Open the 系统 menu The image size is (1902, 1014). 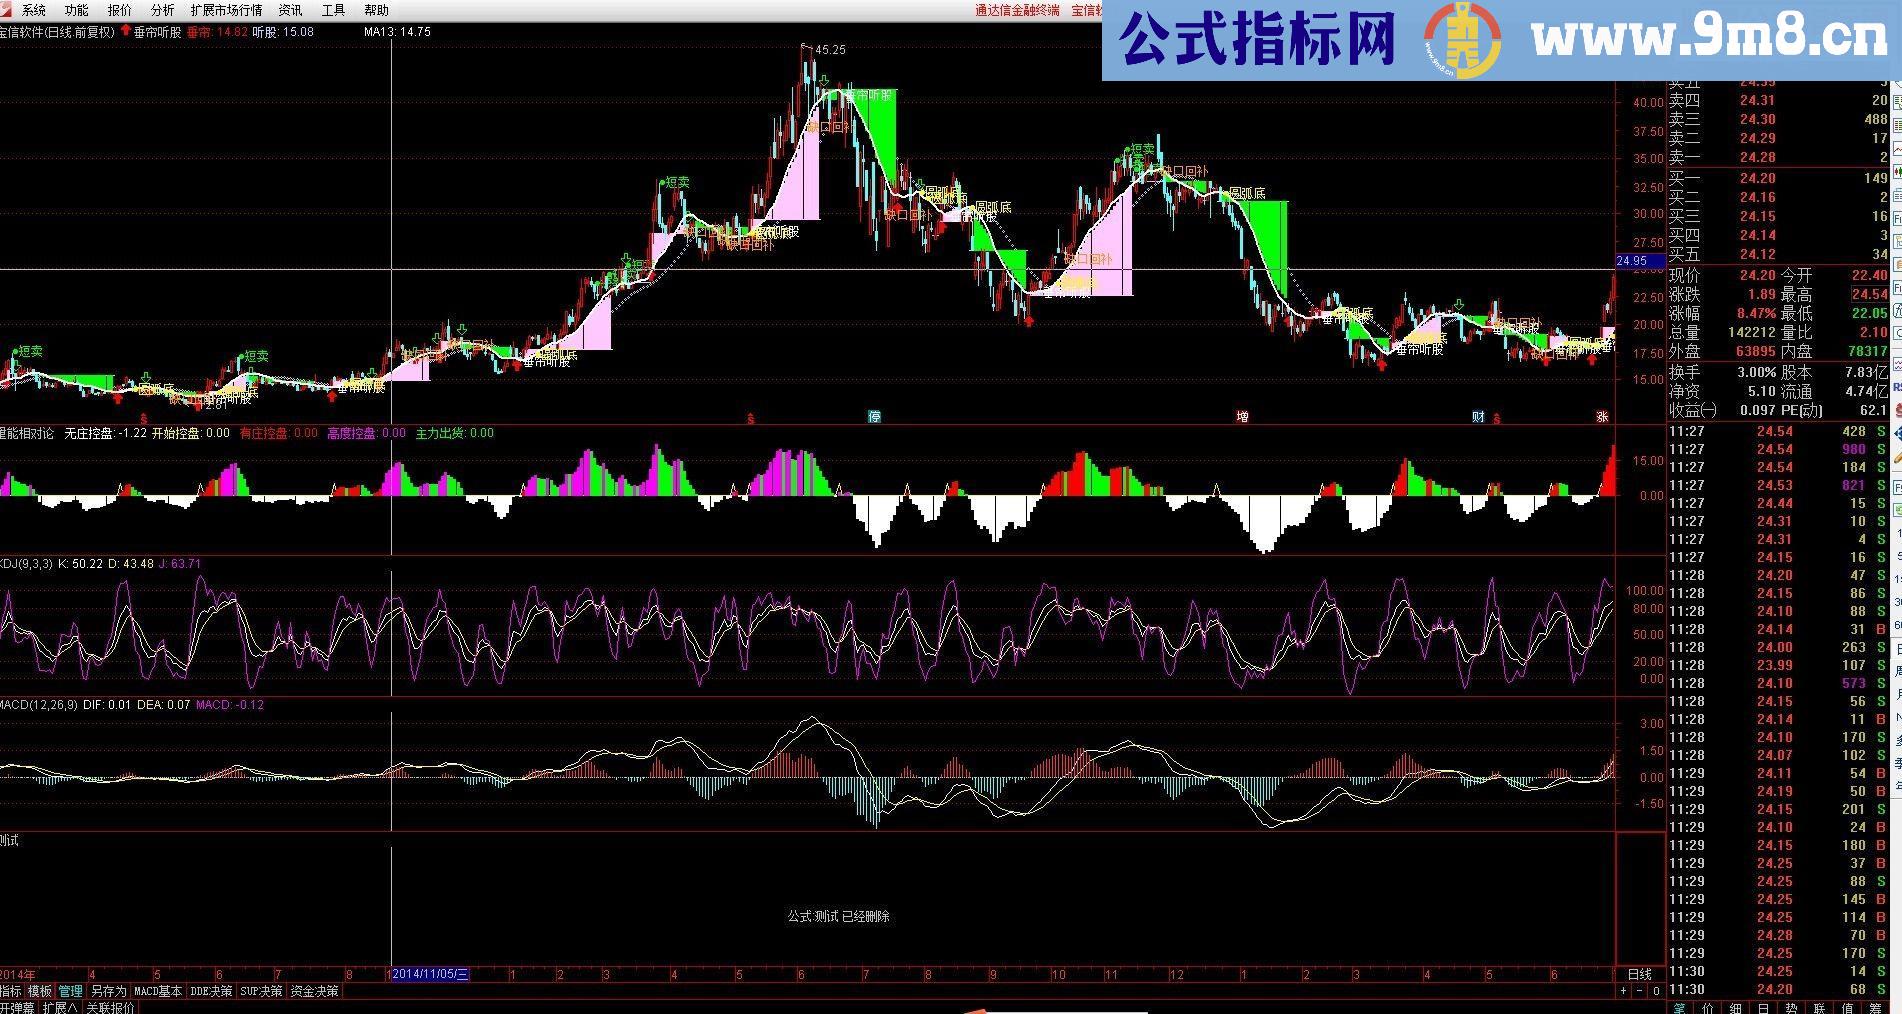[x=34, y=10]
